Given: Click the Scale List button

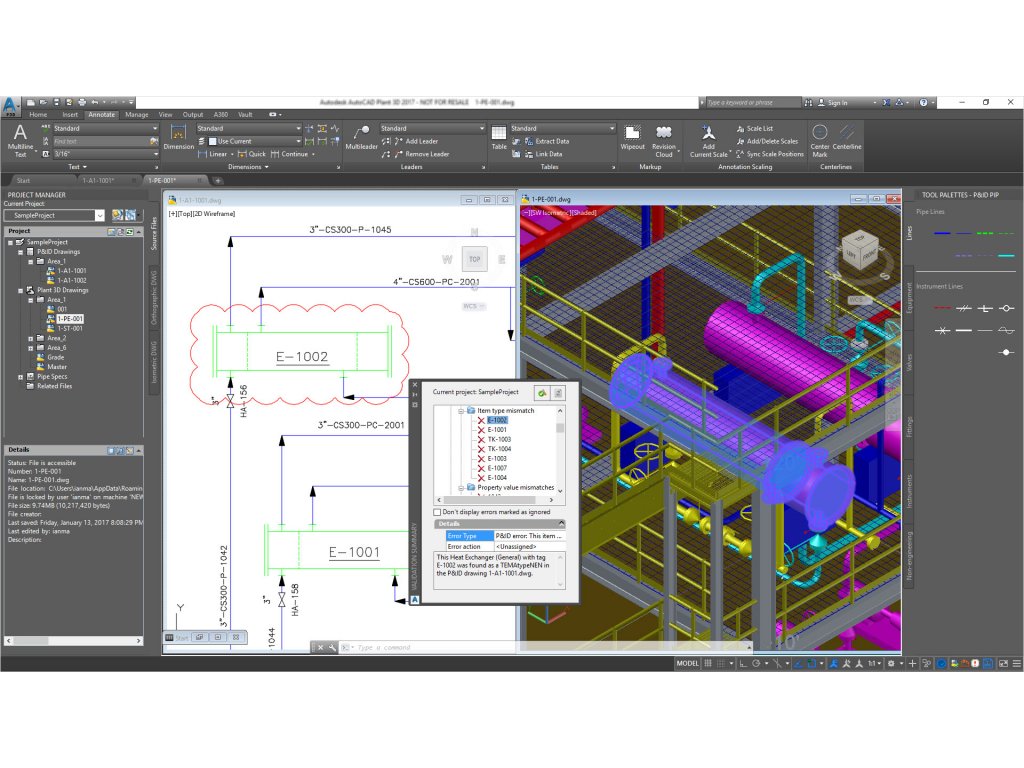Looking at the screenshot, I should pyautogui.click(x=754, y=129).
